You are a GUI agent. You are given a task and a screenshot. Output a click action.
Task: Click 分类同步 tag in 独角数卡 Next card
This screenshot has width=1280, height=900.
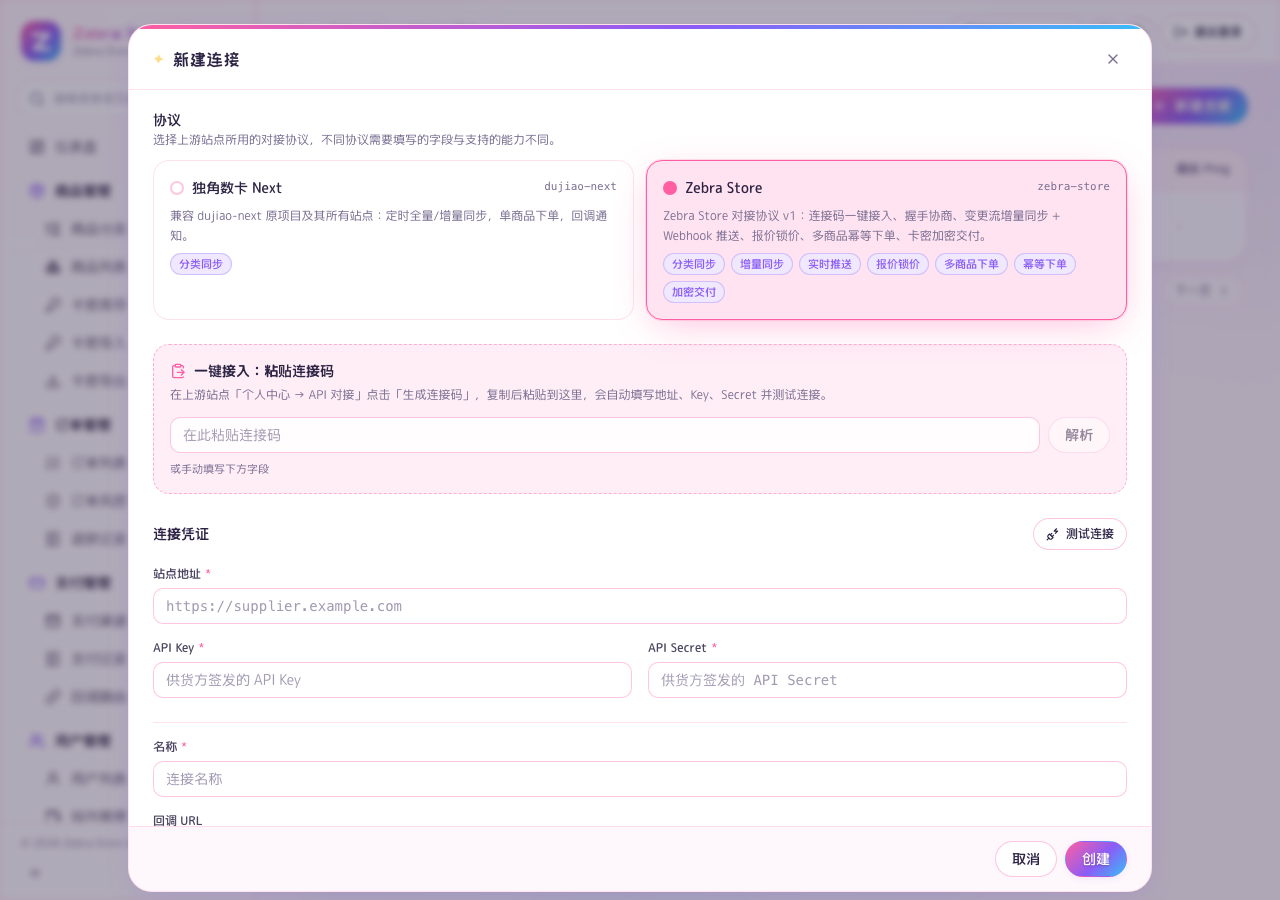pos(201,264)
